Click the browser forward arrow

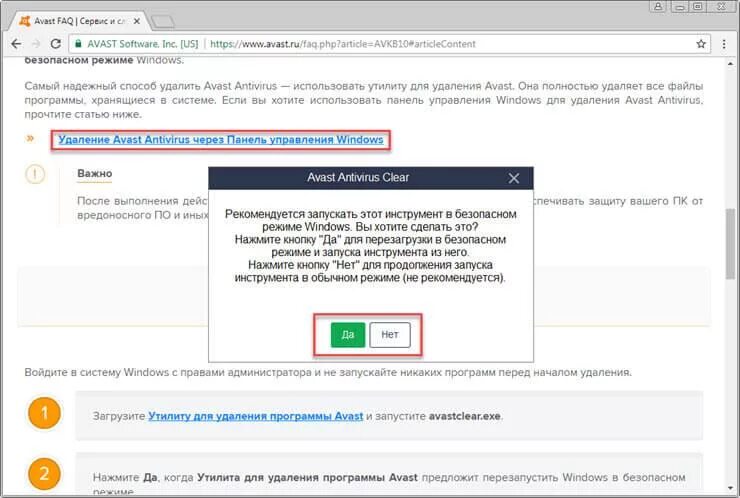click(x=36, y=44)
